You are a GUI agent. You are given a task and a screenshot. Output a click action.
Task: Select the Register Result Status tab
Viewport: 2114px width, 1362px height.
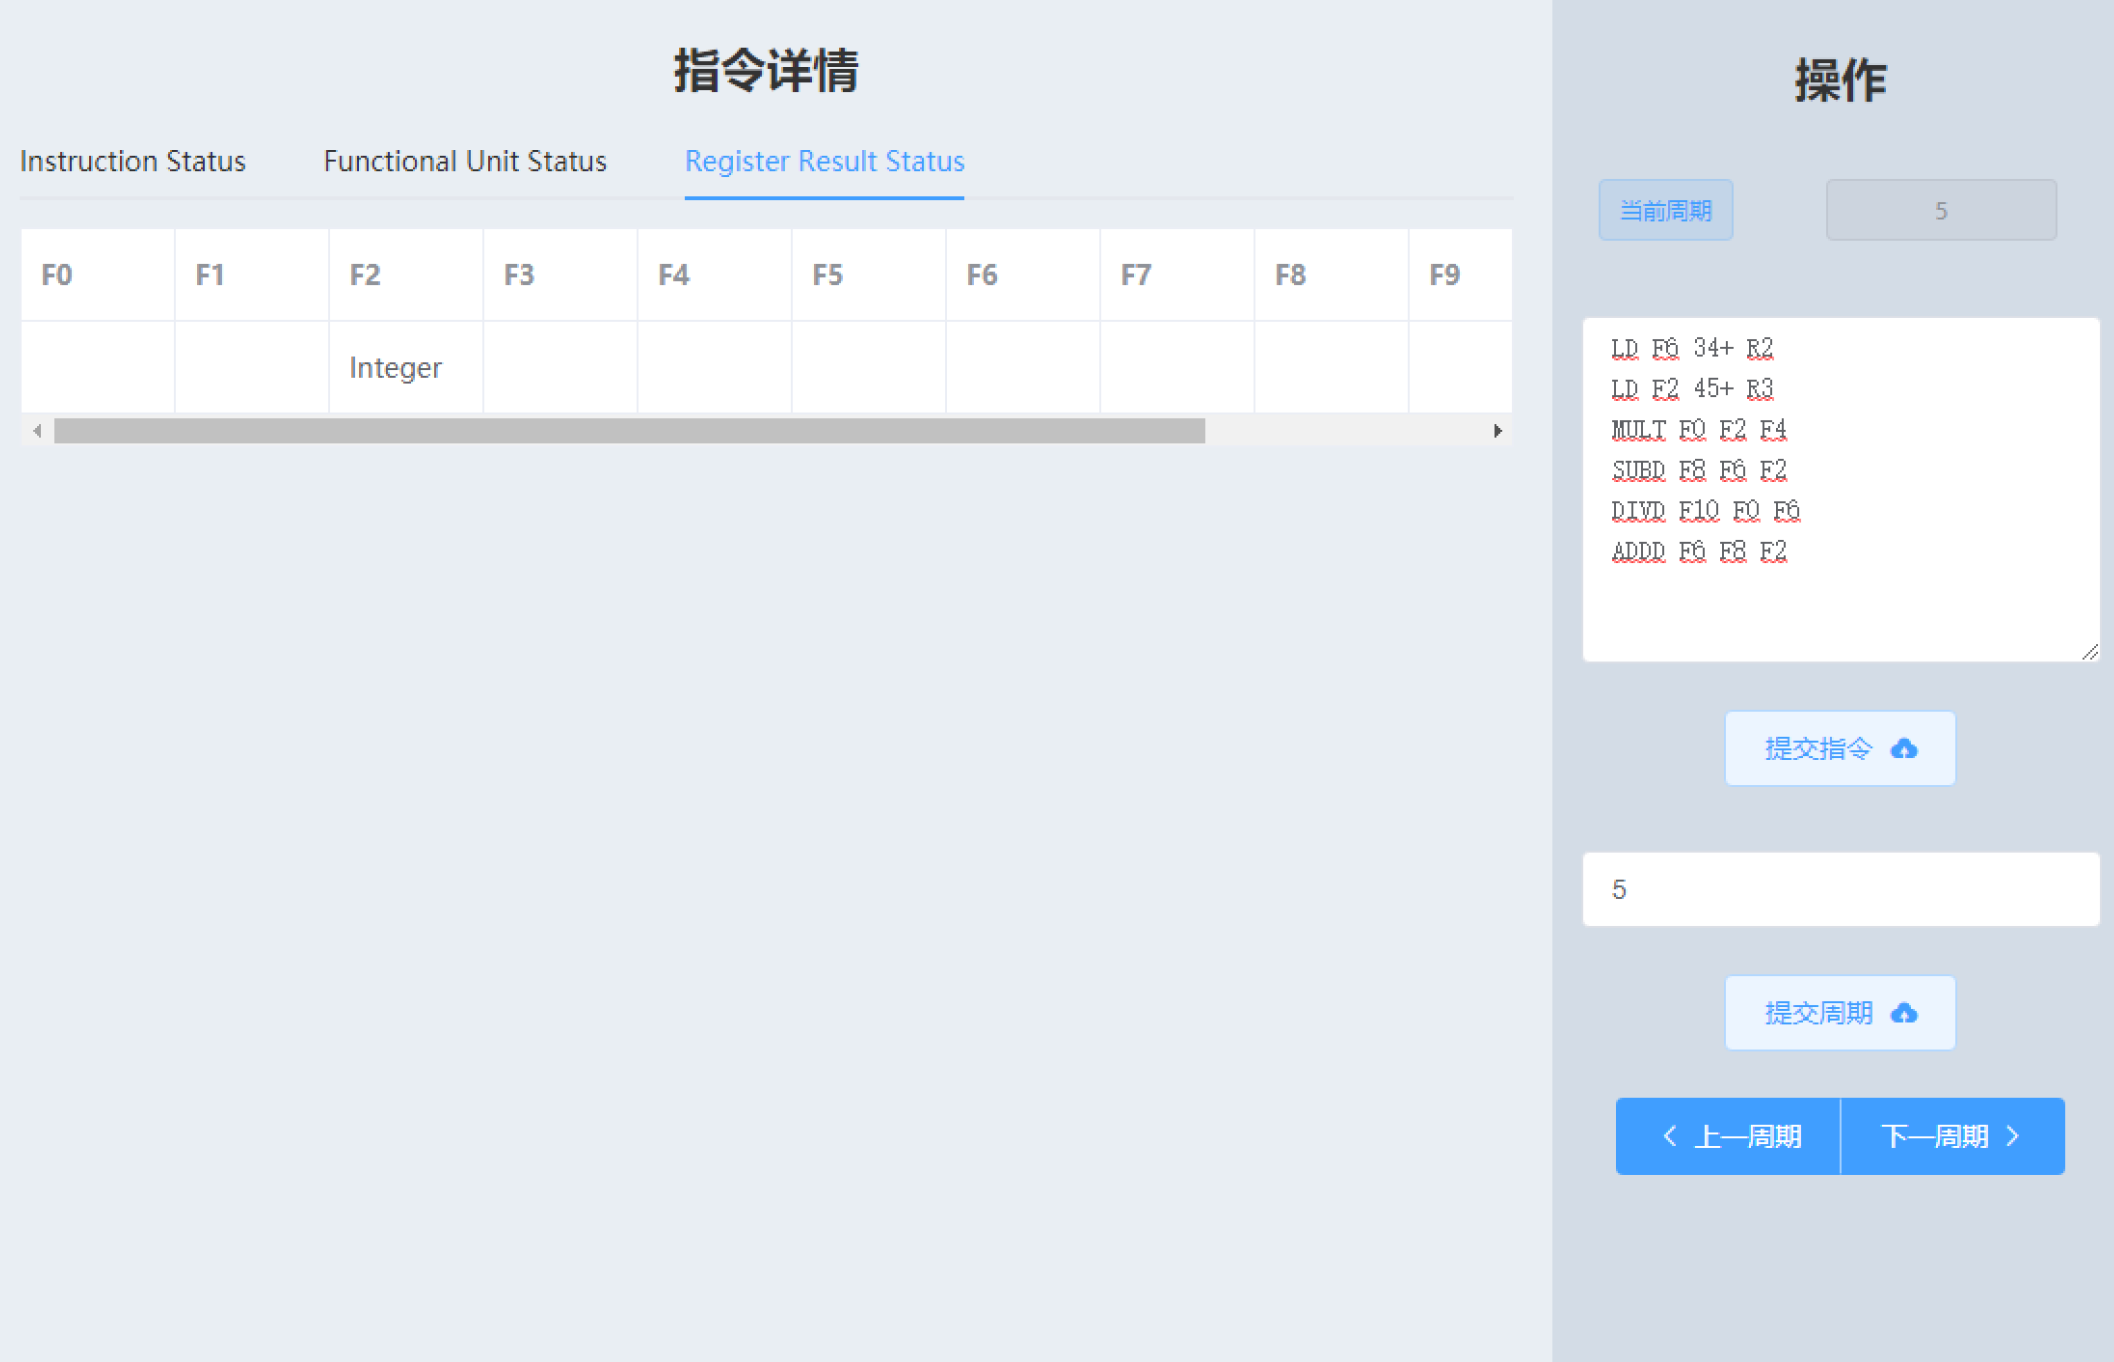[x=824, y=161]
